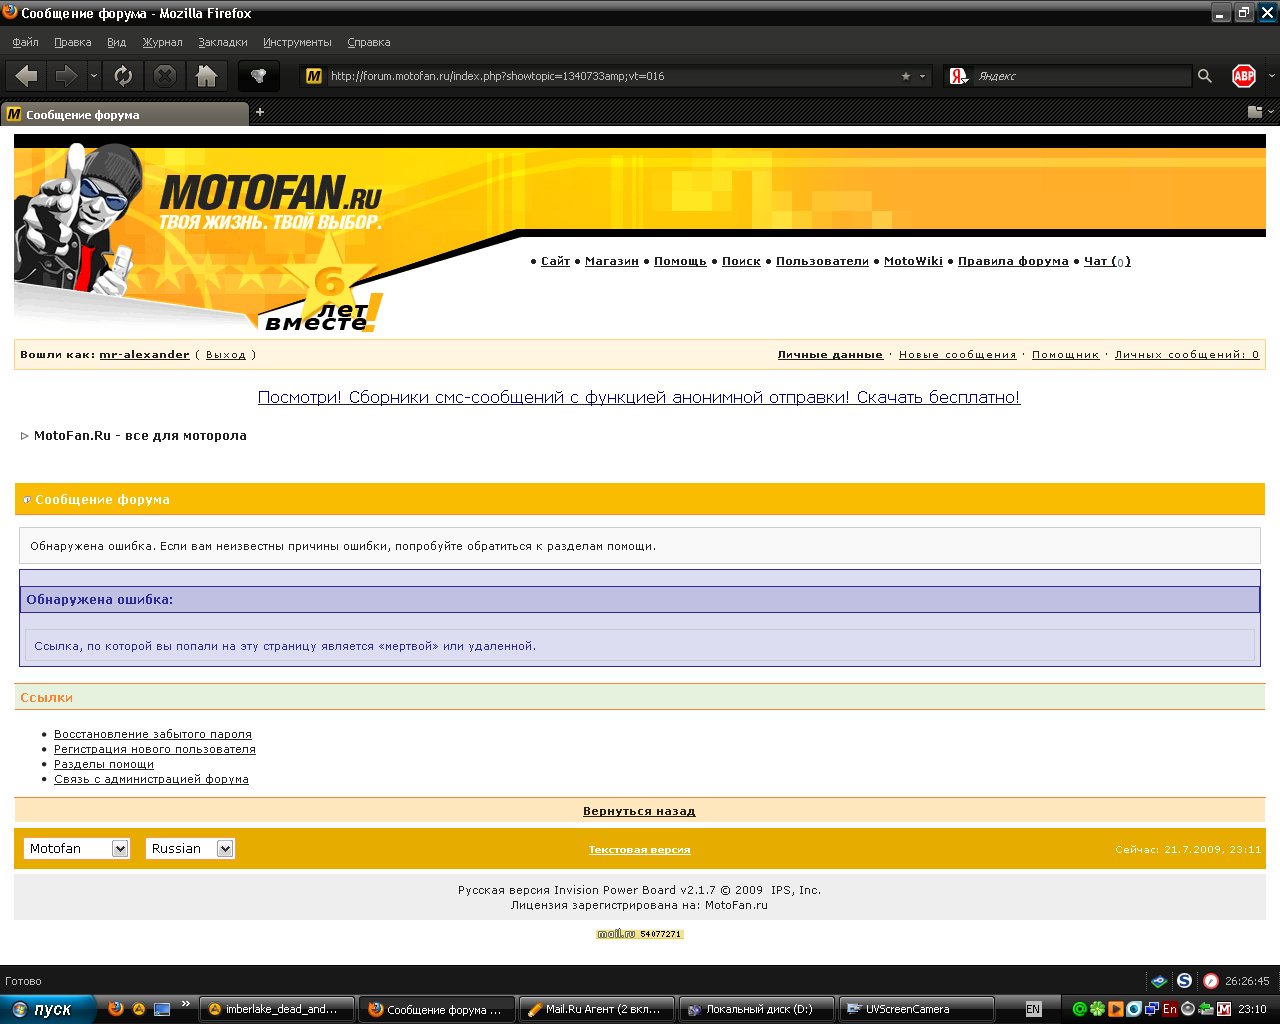Go to the Home page icon
1280x1024 pixels.
207,76
